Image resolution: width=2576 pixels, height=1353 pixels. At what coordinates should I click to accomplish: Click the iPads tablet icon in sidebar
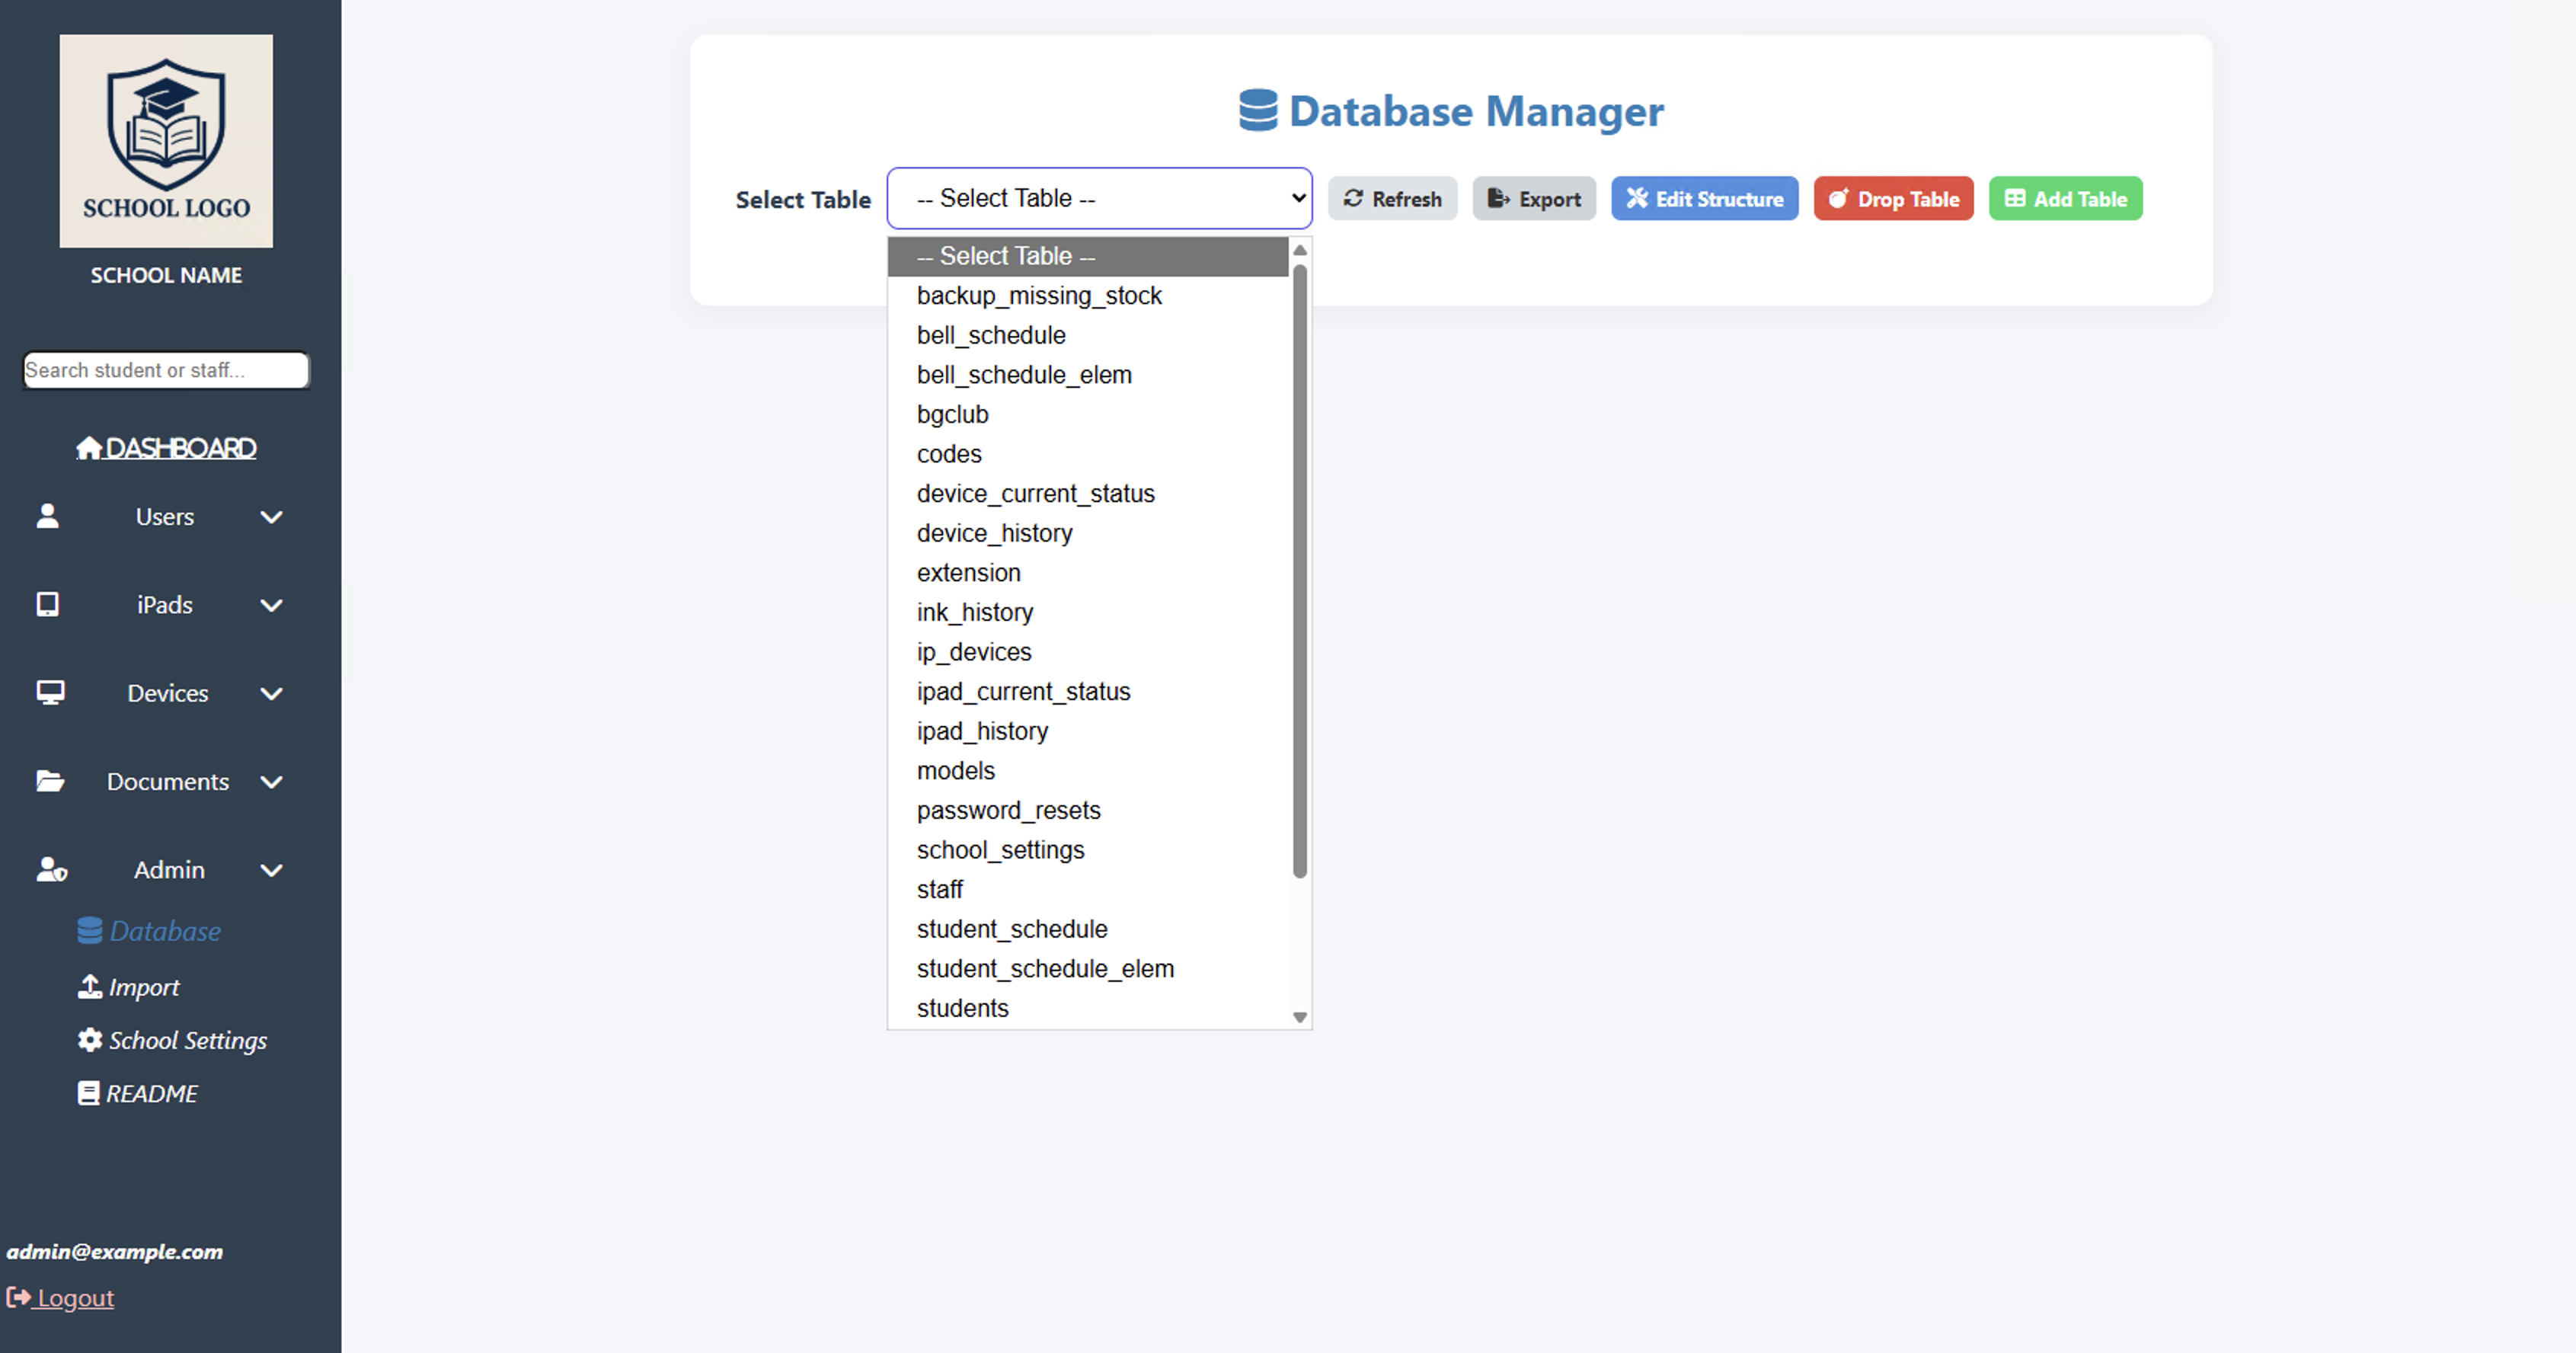pos(47,604)
